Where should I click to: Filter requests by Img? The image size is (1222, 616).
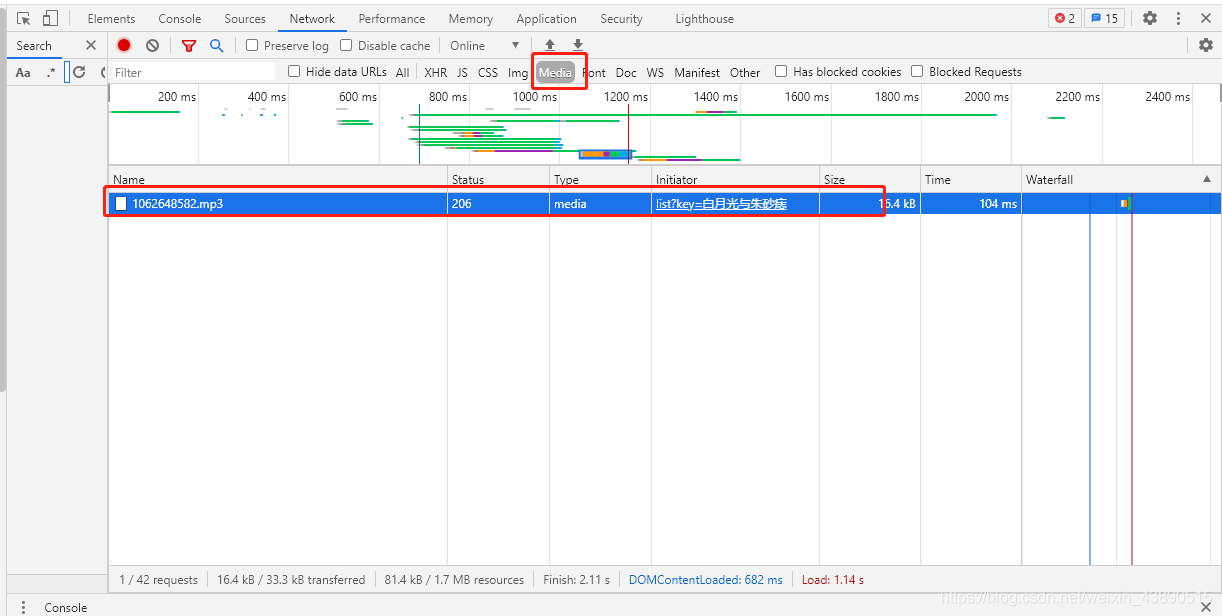click(x=517, y=72)
